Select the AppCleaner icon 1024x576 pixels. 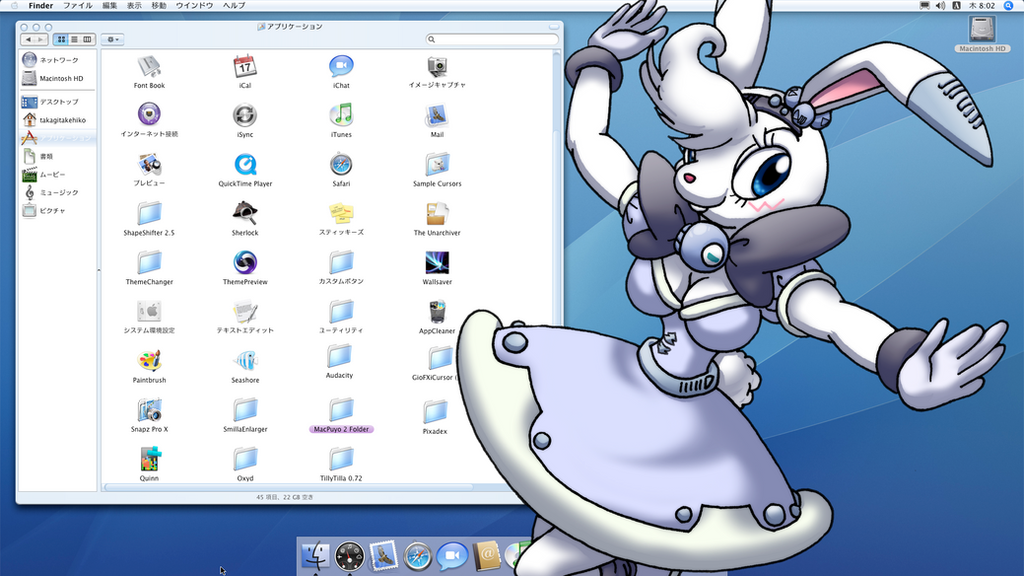[437, 312]
